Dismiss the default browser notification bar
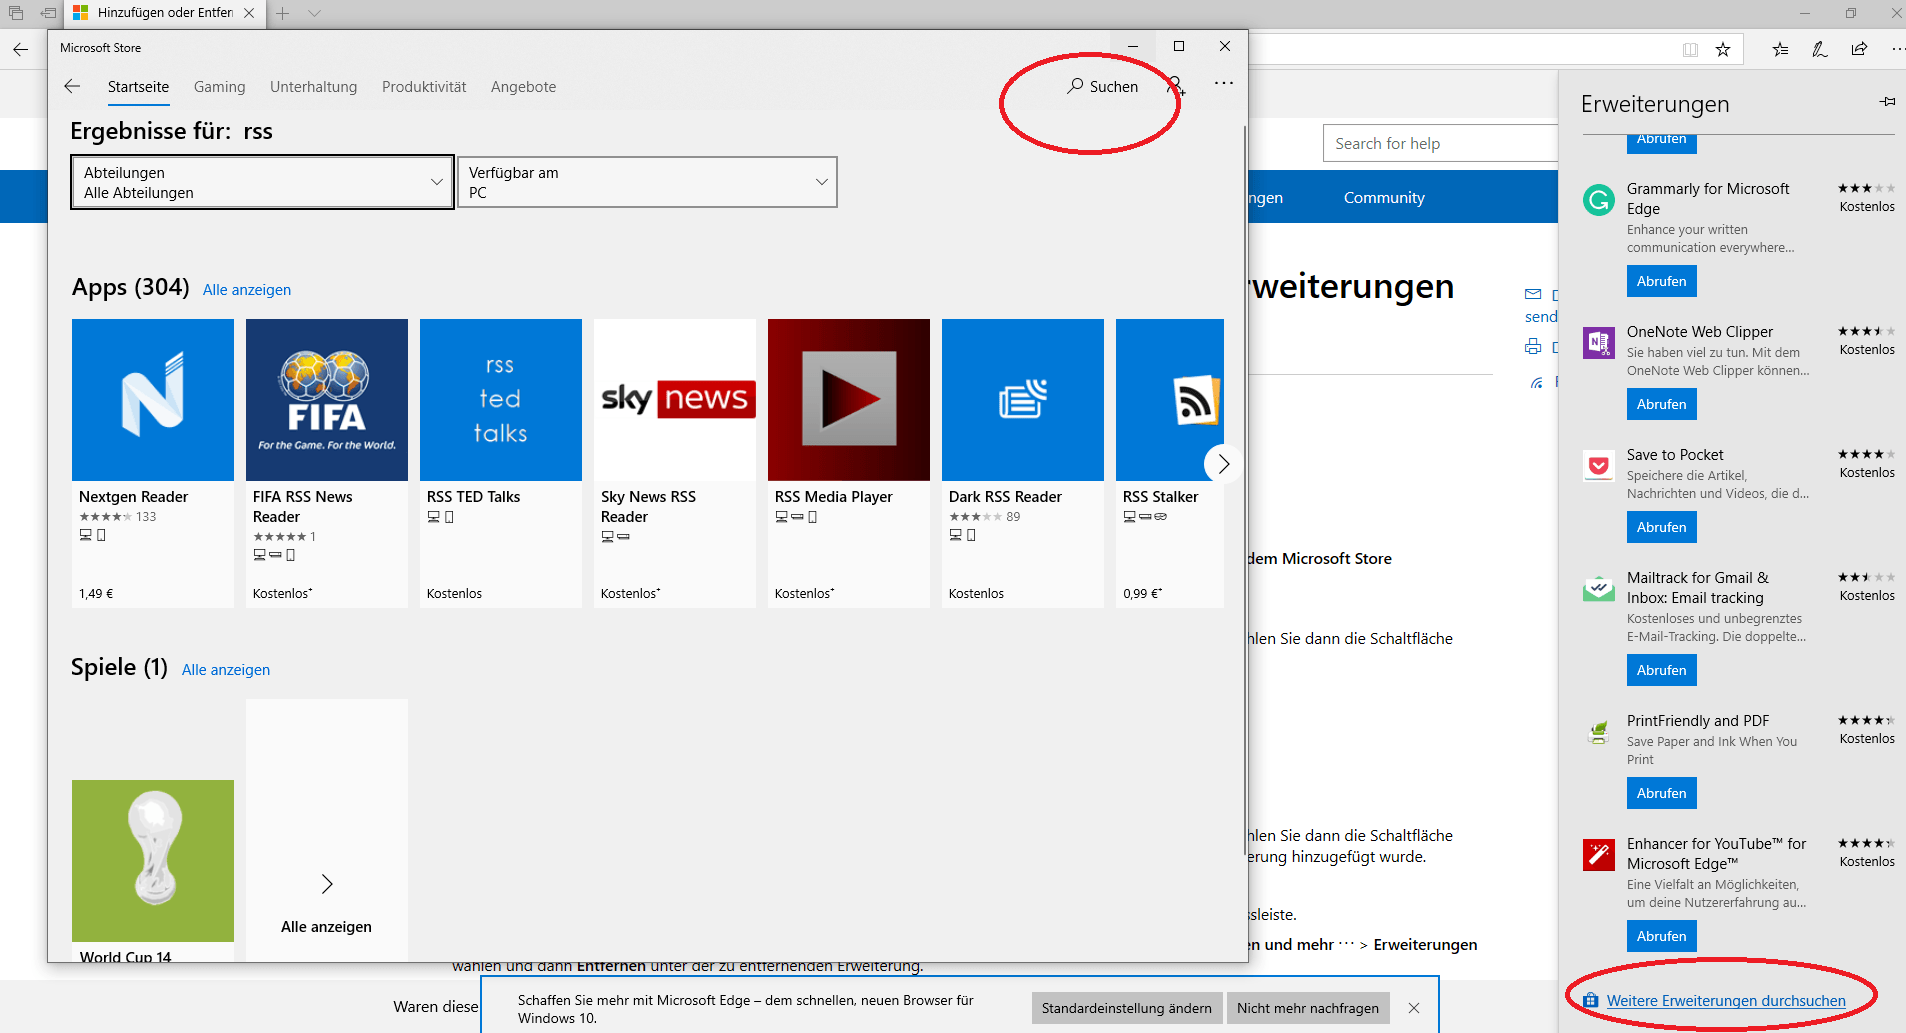Viewport: 1906px width, 1033px height. [x=1414, y=1008]
